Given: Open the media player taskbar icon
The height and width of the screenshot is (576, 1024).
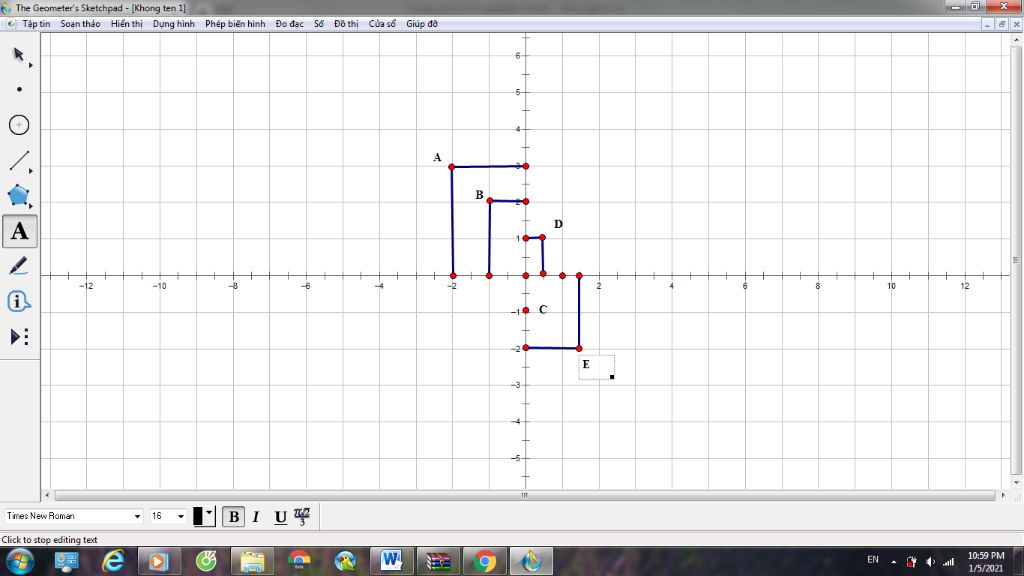Looking at the screenshot, I should coord(158,561).
